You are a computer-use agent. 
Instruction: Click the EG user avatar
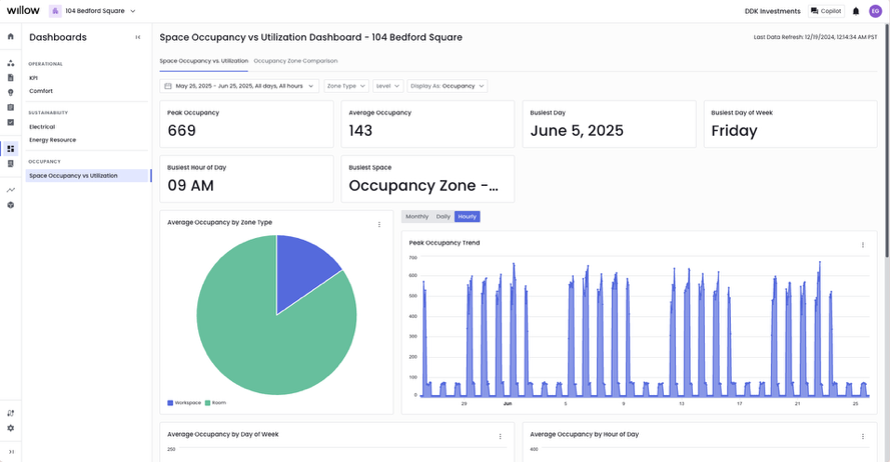(x=875, y=11)
